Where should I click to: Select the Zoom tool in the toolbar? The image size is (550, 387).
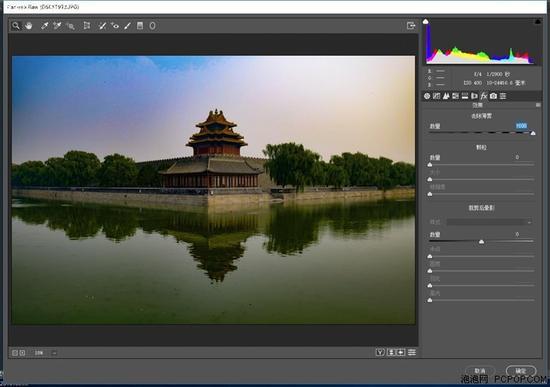coord(16,26)
